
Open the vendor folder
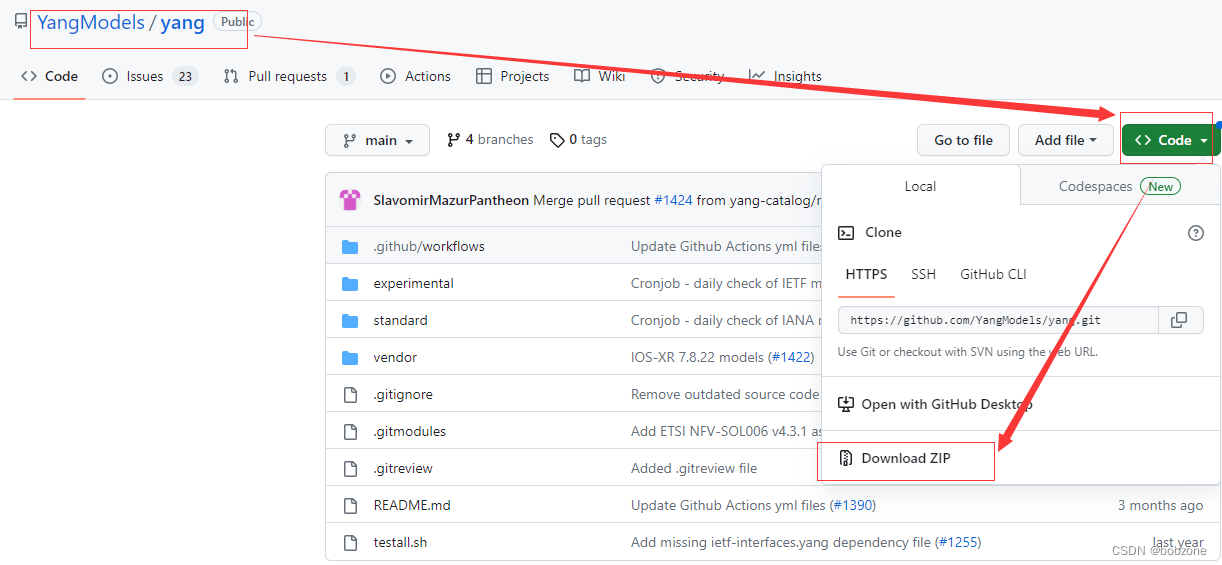point(395,357)
